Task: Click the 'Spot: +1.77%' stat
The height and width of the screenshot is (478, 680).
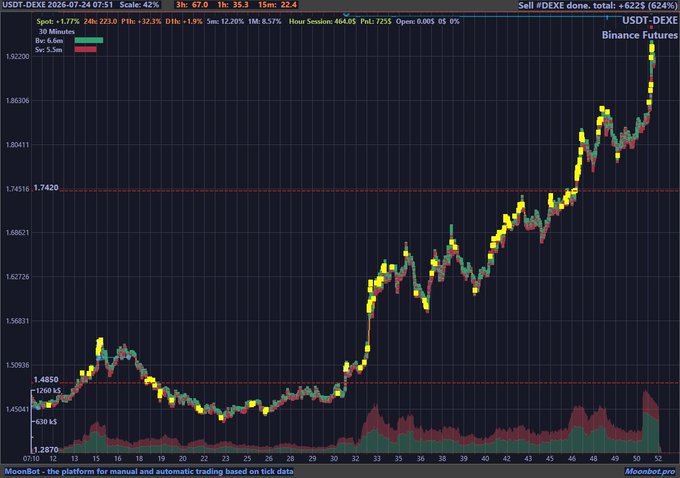Action: [58, 21]
